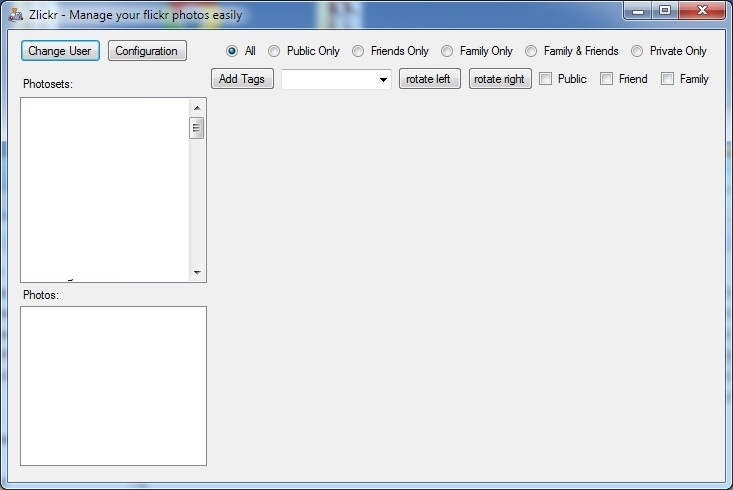Click inside the Photos list box
This screenshot has height=490, width=733.
(114, 386)
